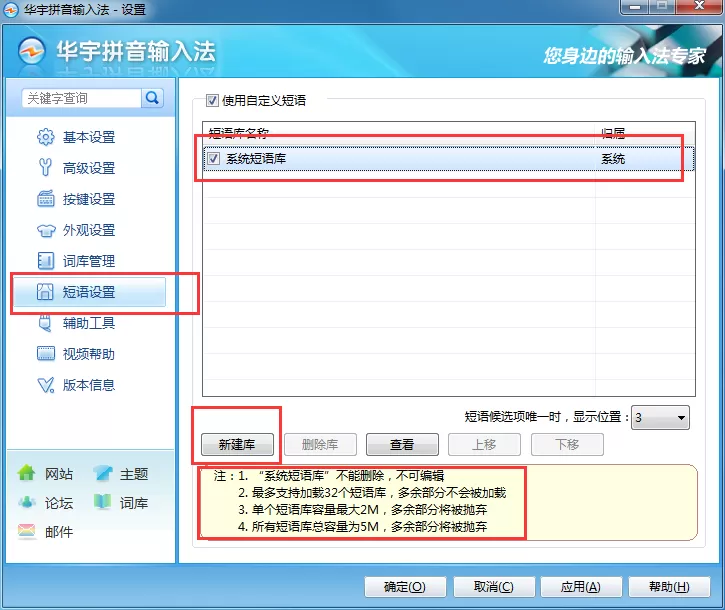Click the wrench icon for 高级设置
This screenshot has width=725, height=610.
click(x=45, y=167)
